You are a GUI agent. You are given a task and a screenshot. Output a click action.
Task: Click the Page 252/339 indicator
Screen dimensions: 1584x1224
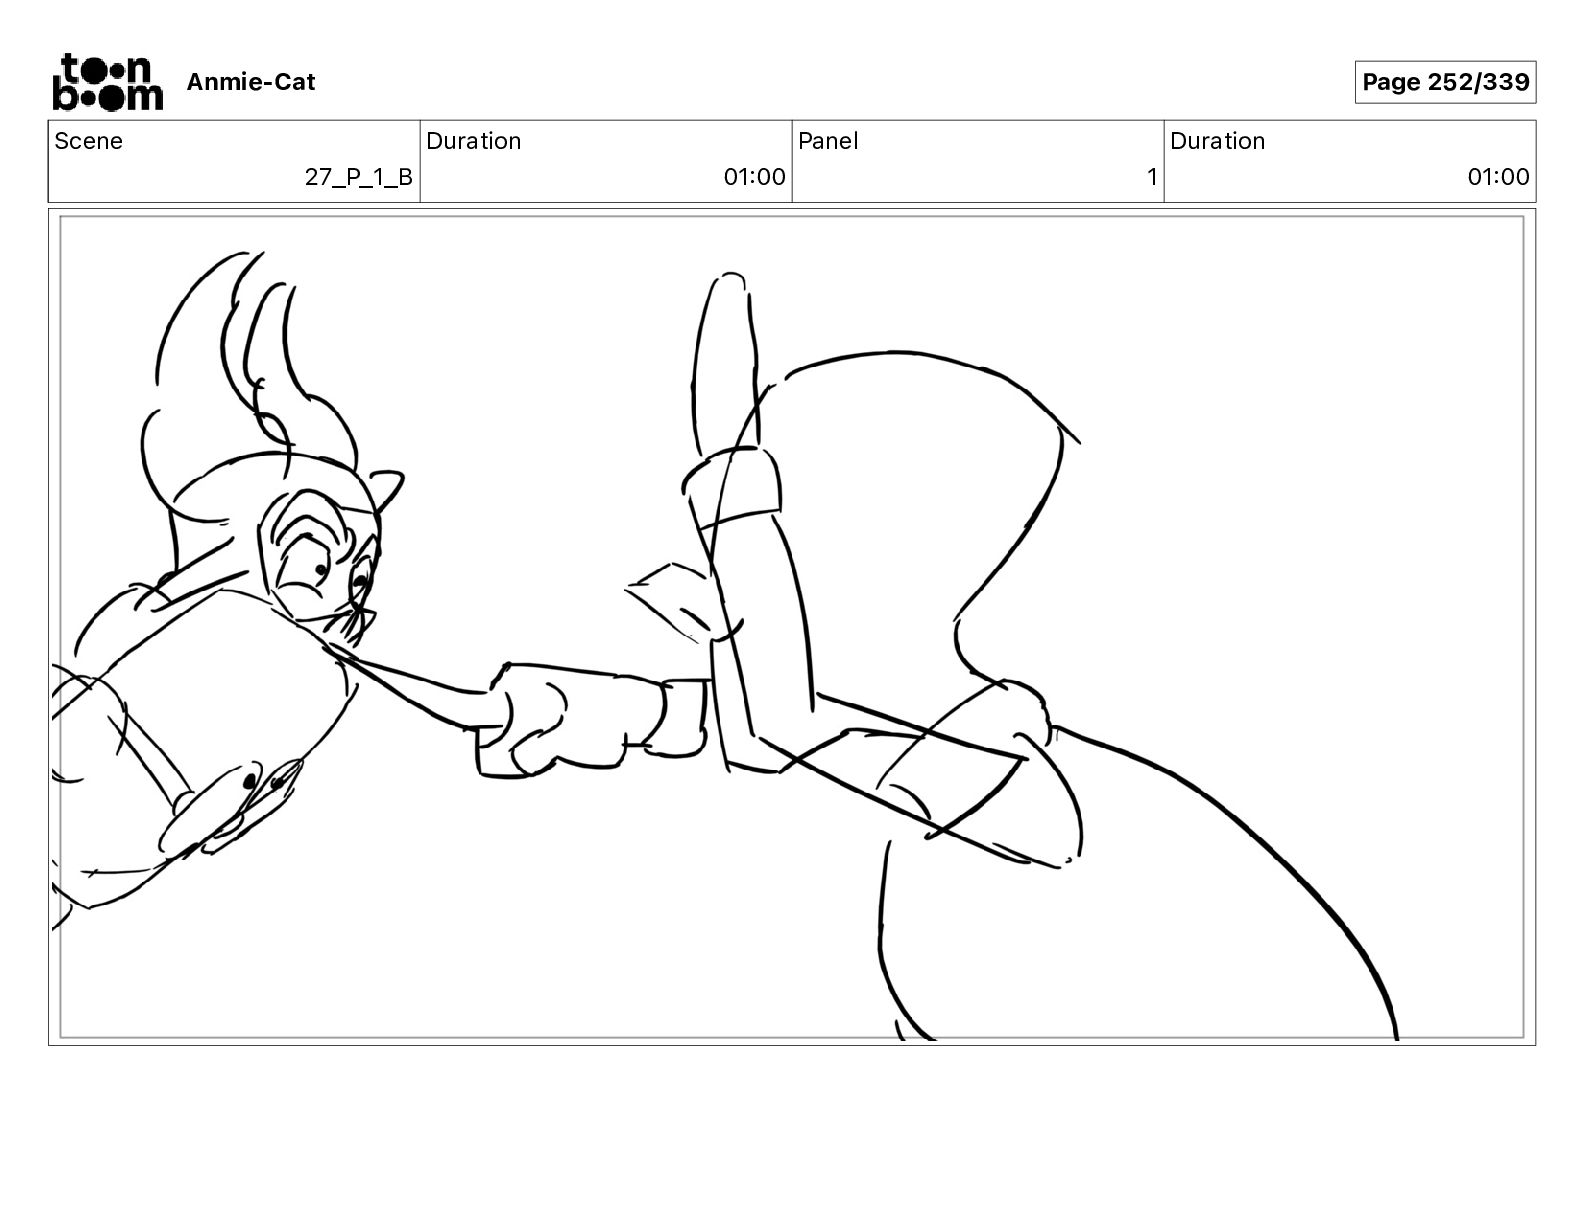coord(1445,82)
